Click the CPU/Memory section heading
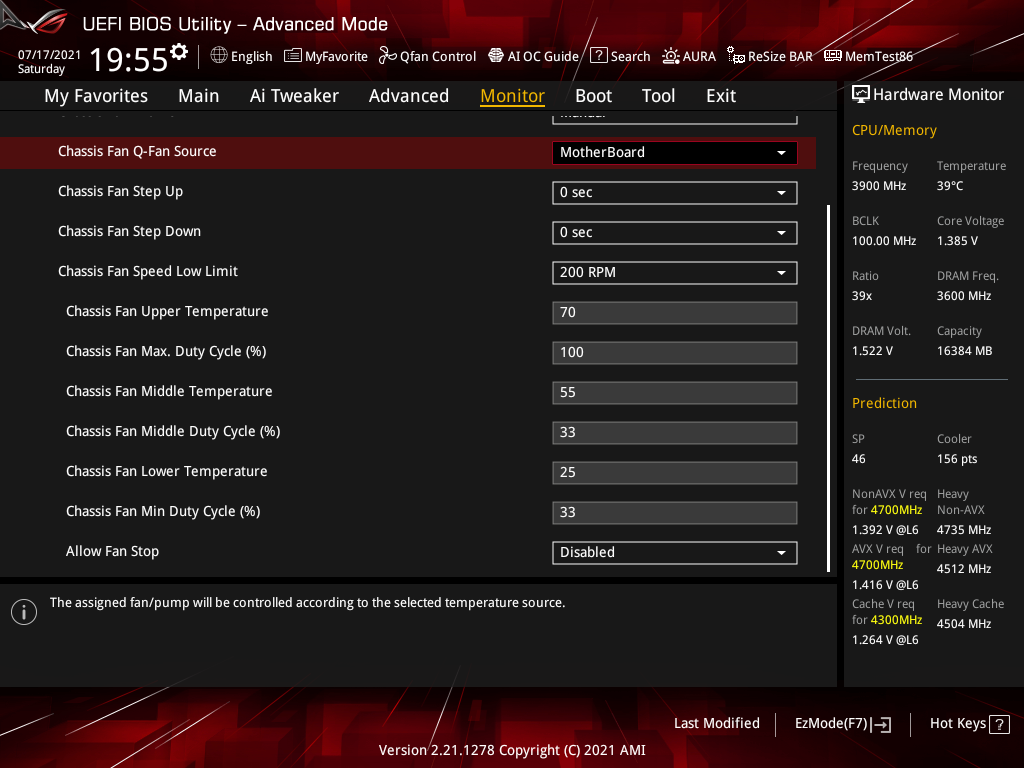Screen dimensions: 1024x768 (x=894, y=130)
